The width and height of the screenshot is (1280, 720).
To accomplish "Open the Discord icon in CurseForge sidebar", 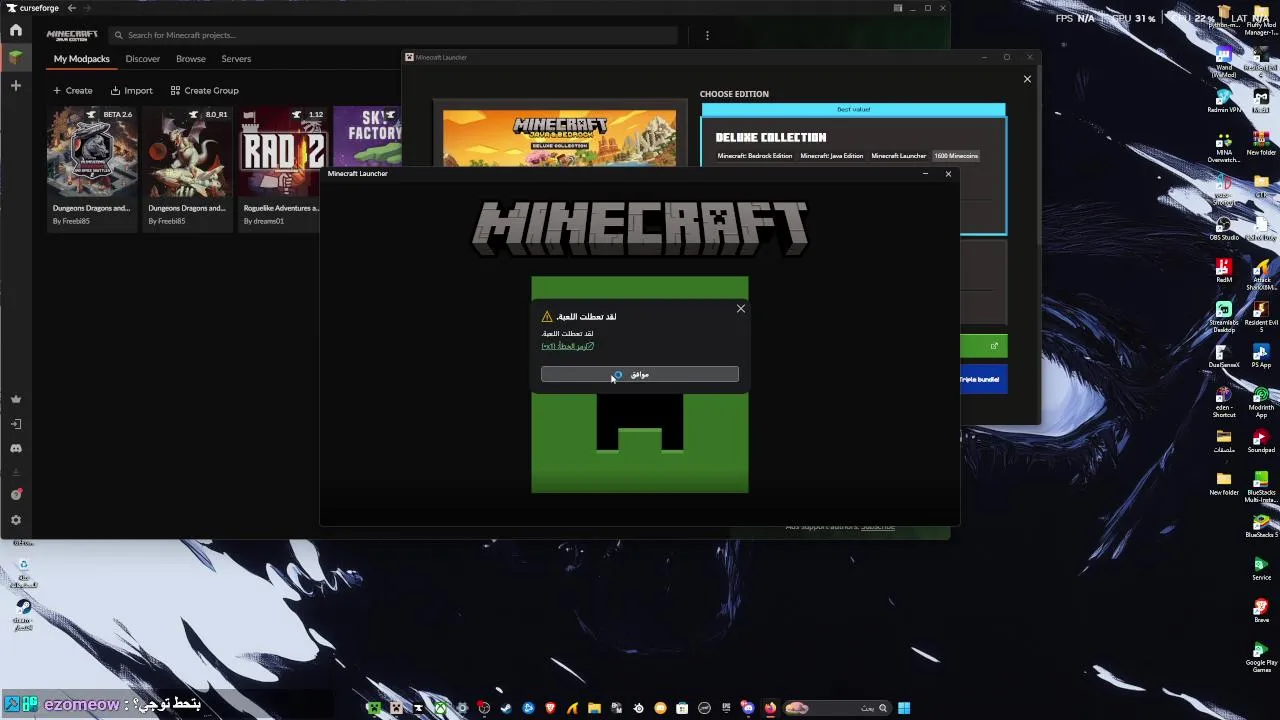I will 15,449.
